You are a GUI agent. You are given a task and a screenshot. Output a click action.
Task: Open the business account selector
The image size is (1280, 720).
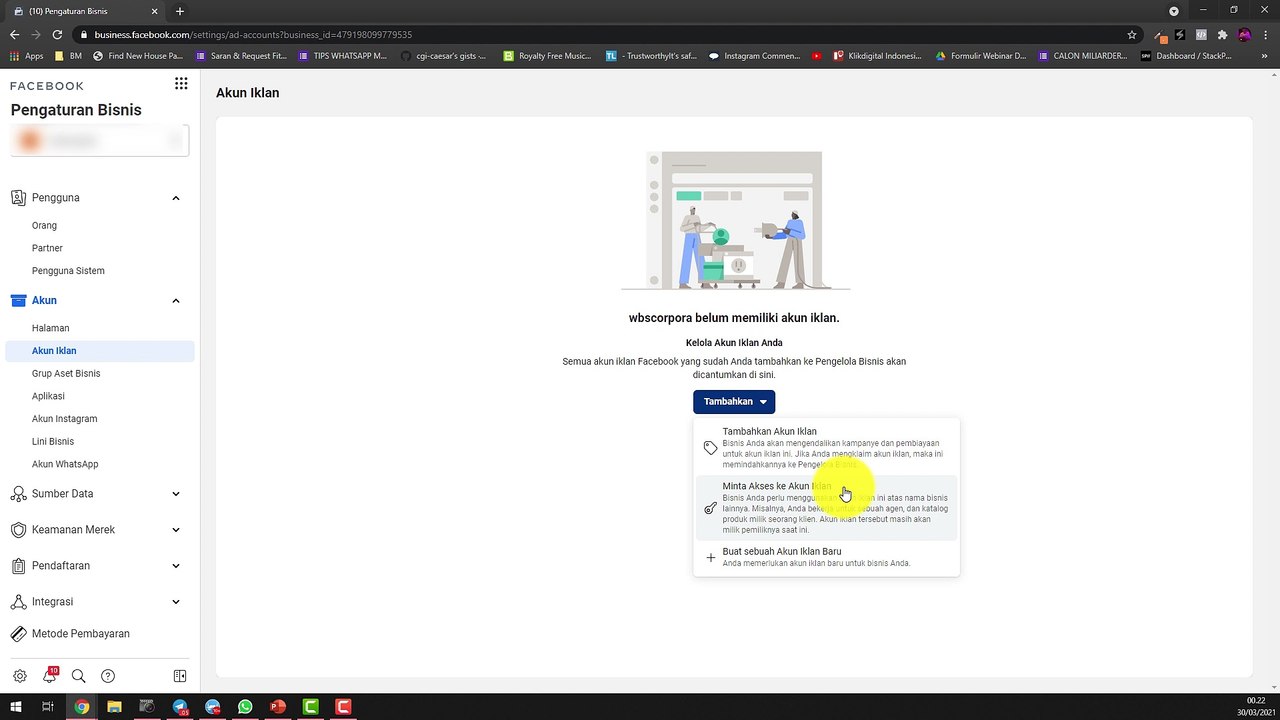(100, 141)
